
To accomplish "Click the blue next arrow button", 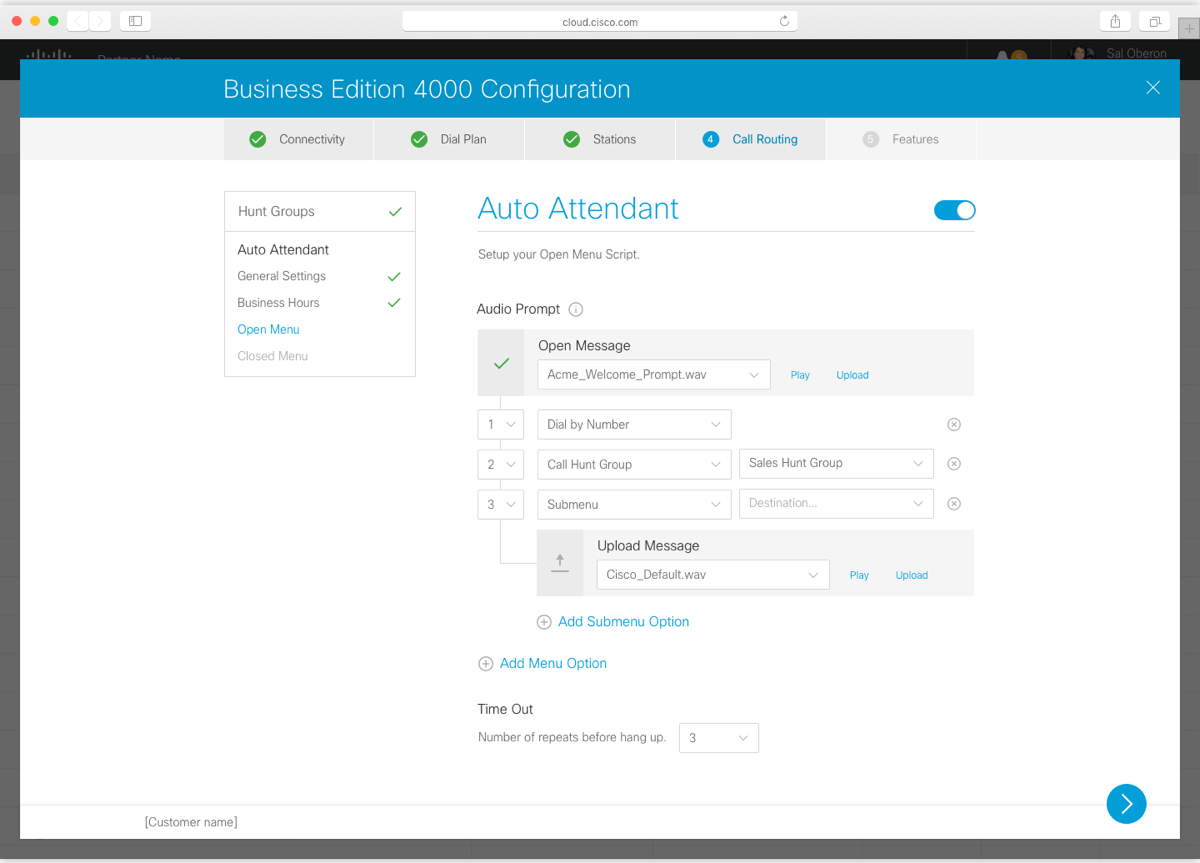I will click(1126, 804).
